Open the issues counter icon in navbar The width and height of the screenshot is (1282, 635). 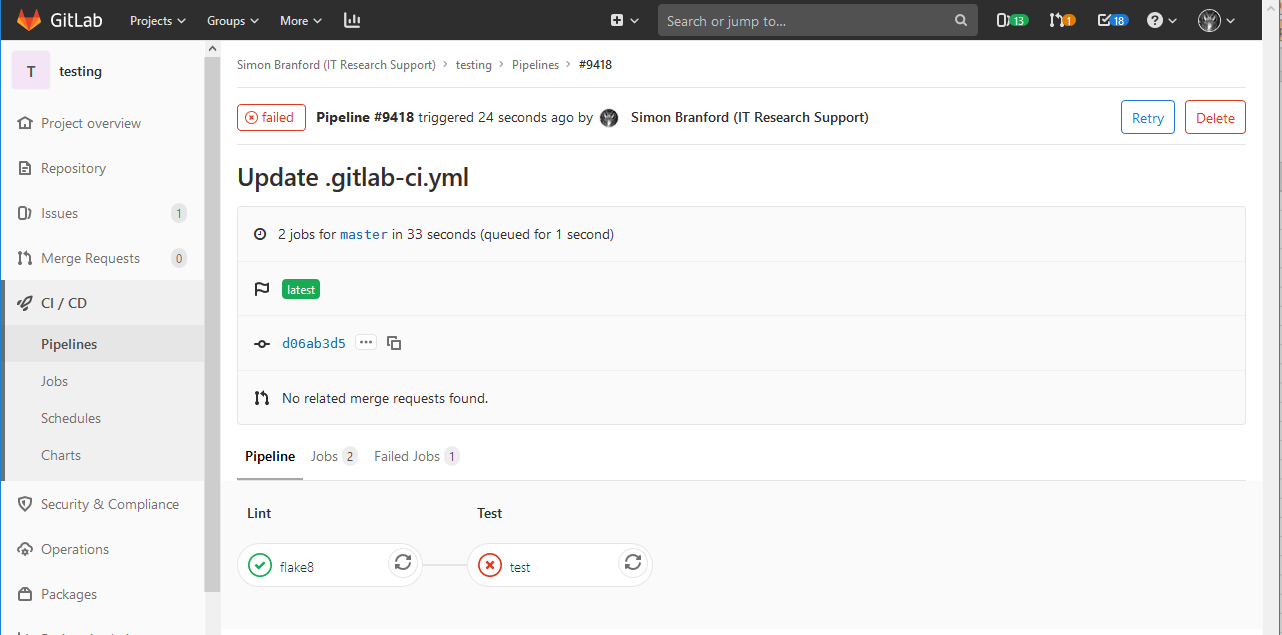pyautogui.click(x=1011, y=20)
